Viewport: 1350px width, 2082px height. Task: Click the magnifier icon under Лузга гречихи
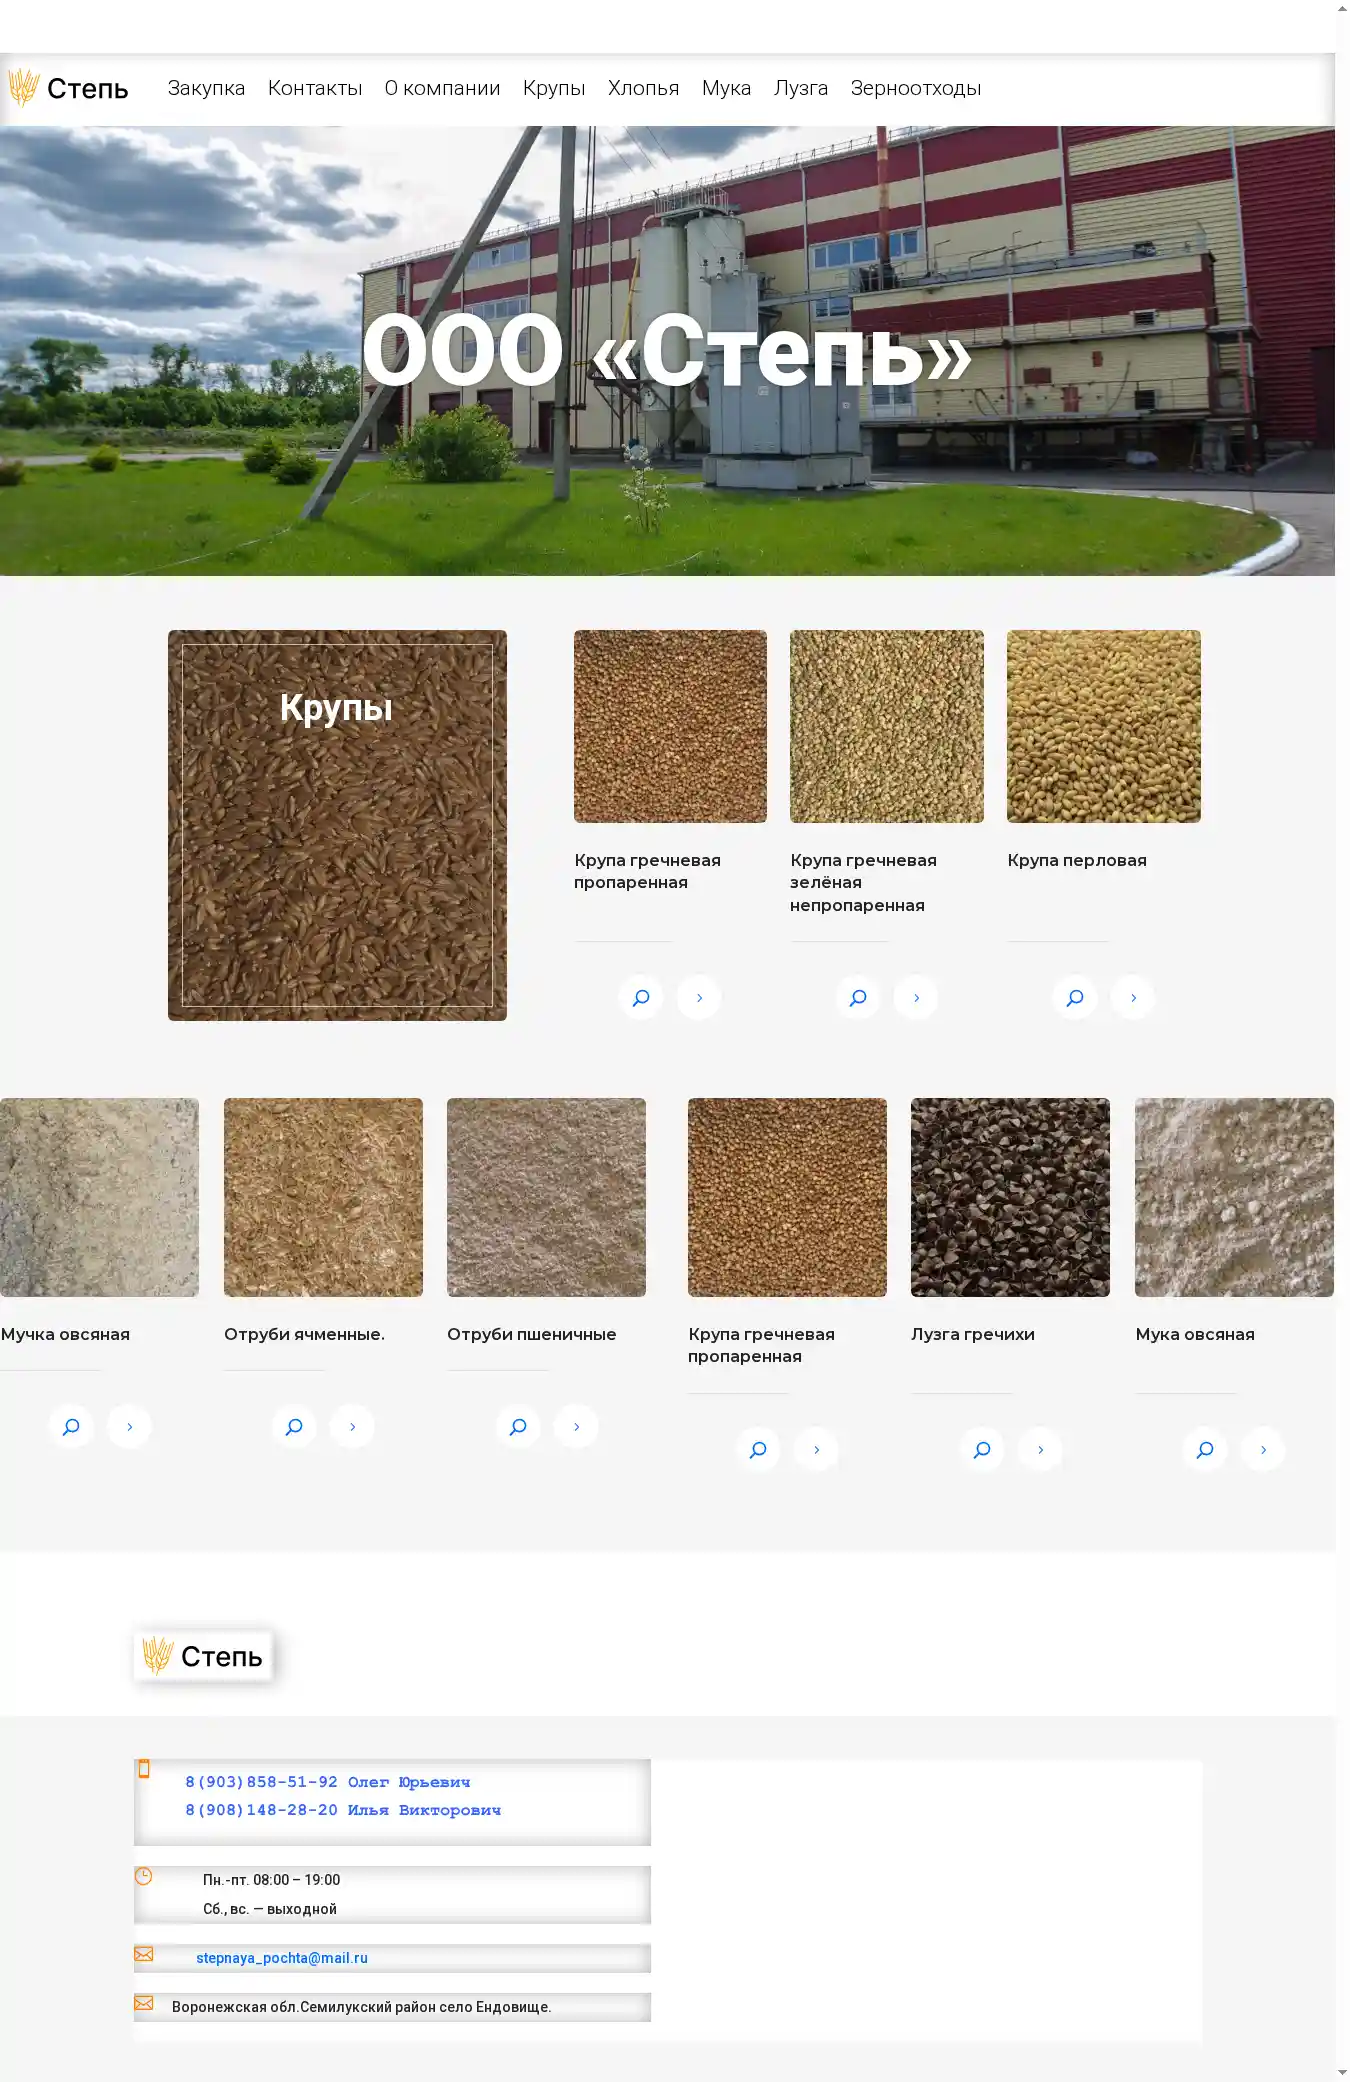point(982,1450)
